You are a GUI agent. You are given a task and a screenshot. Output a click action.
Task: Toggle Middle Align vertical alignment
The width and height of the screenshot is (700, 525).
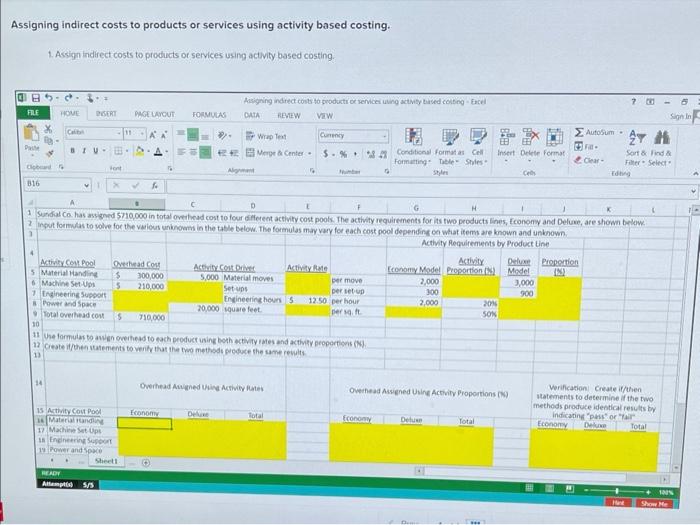click(x=193, y=135)
